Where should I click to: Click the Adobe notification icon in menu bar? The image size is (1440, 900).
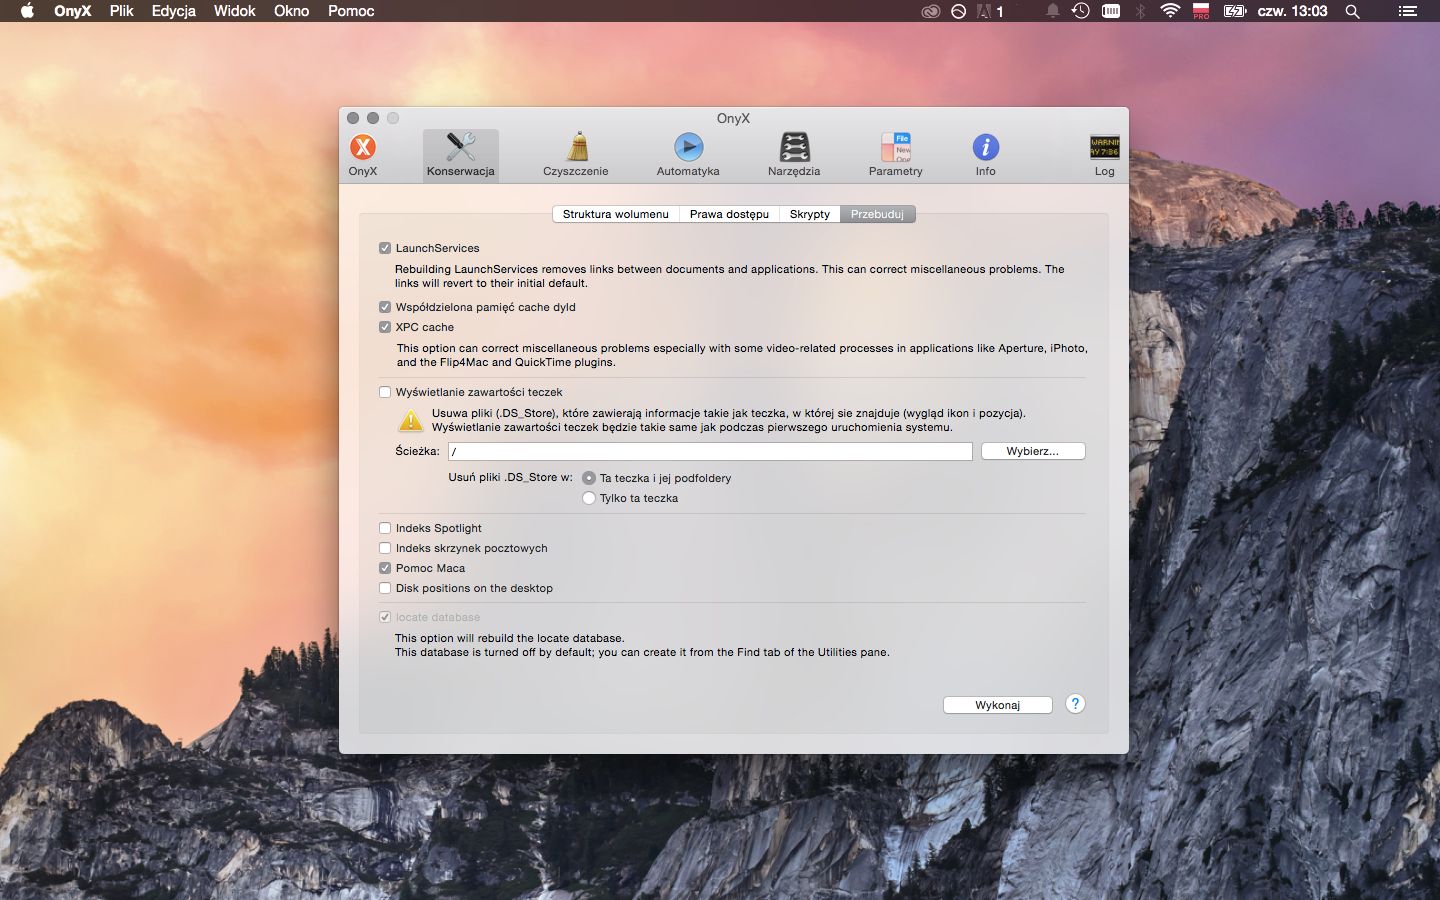click(x=990, y=11)
